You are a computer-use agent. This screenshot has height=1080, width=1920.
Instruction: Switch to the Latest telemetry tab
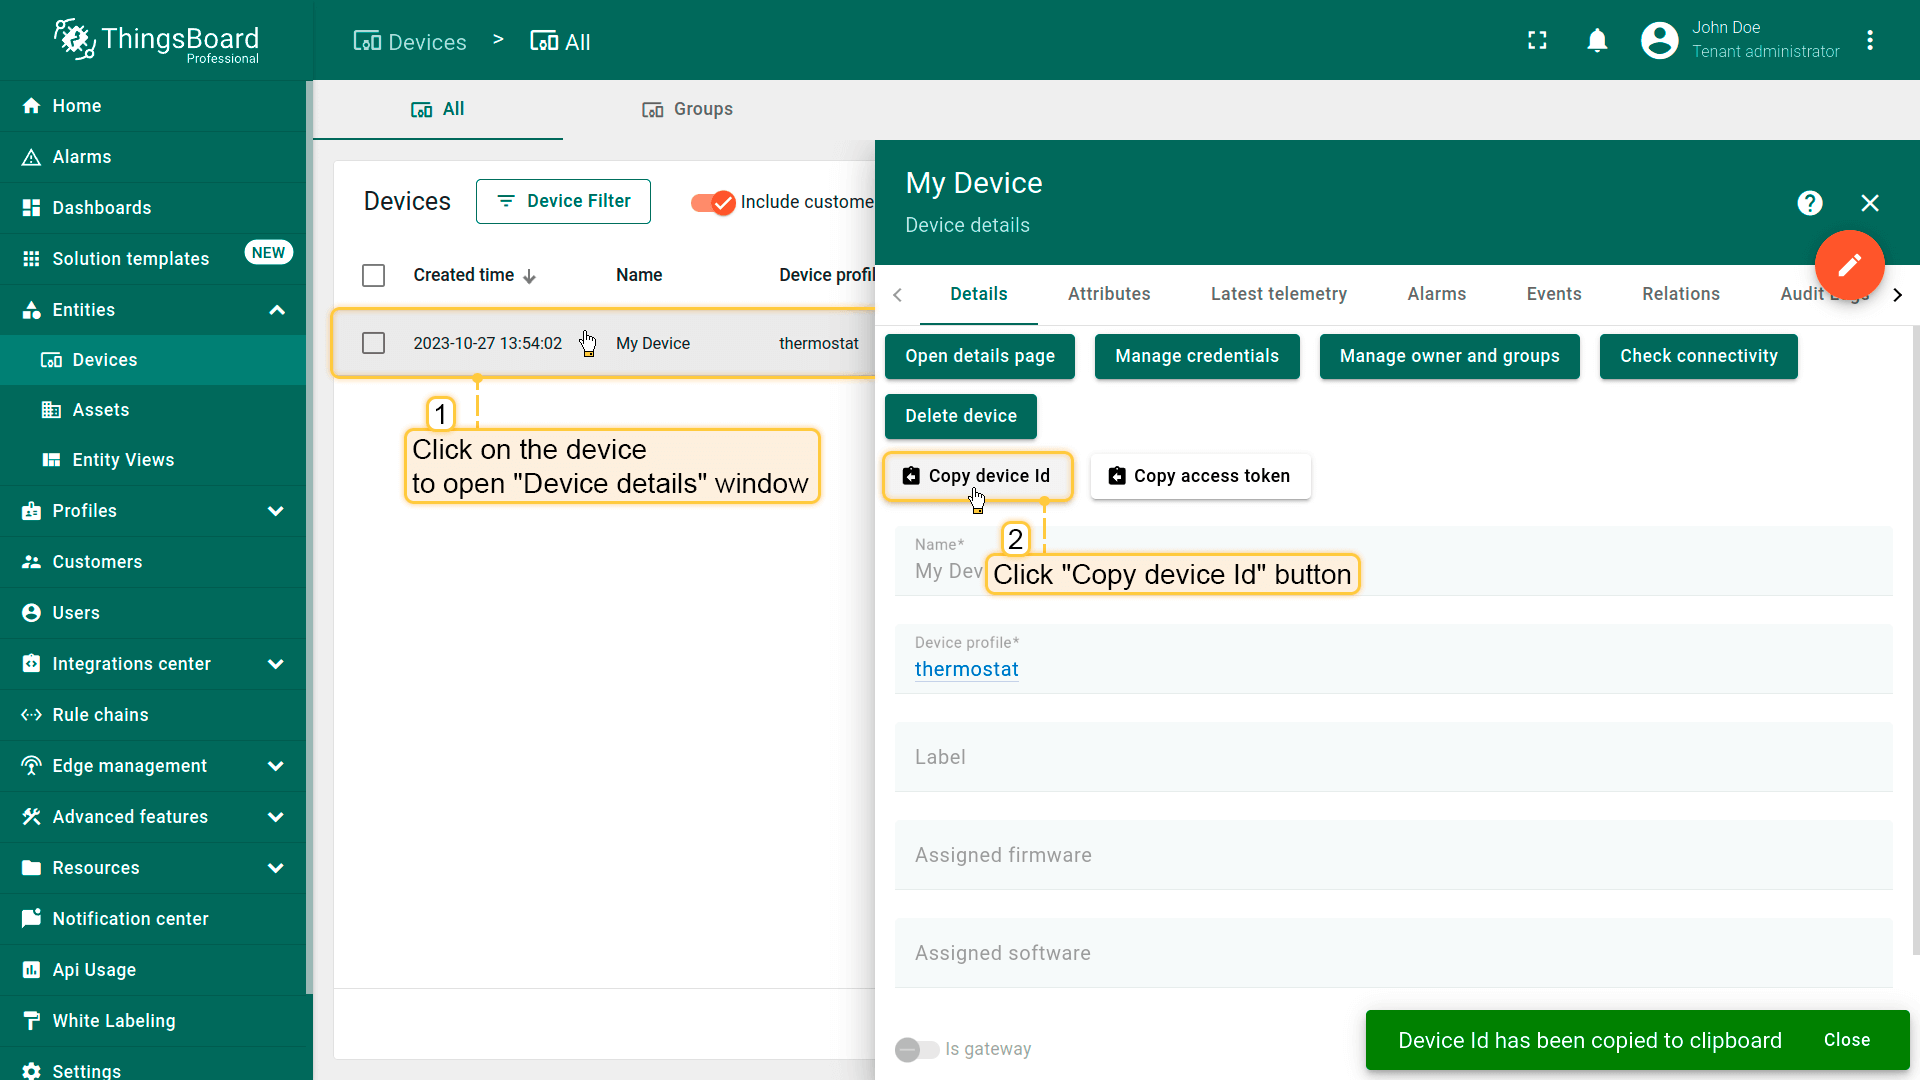click(x=1278, y=294)
